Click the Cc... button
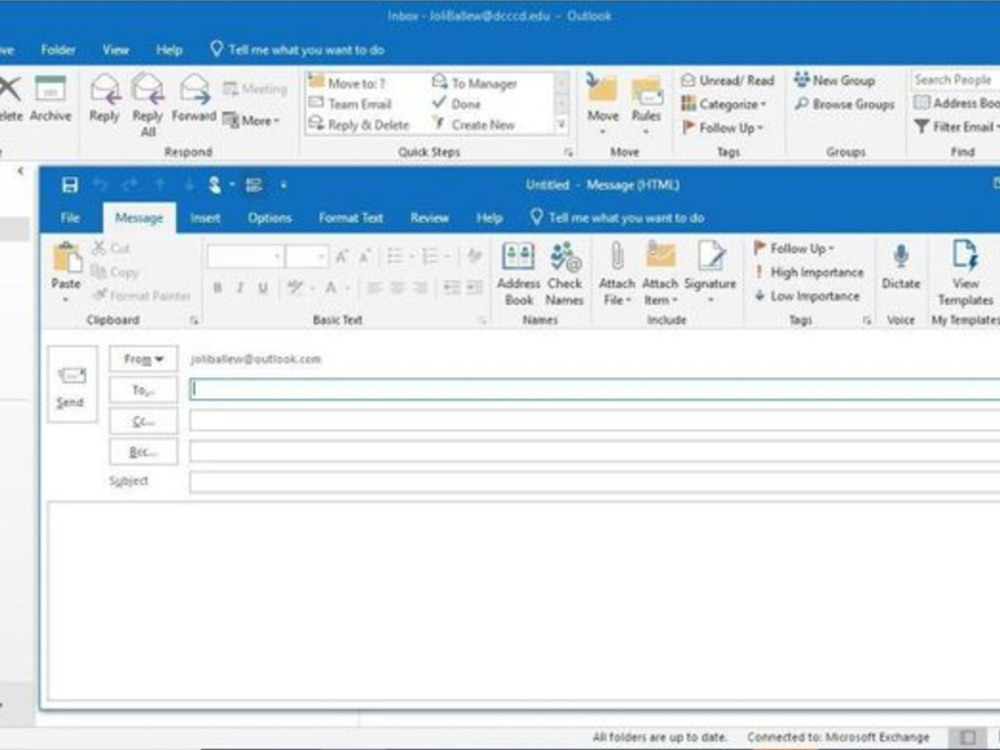 click(143, 421)
